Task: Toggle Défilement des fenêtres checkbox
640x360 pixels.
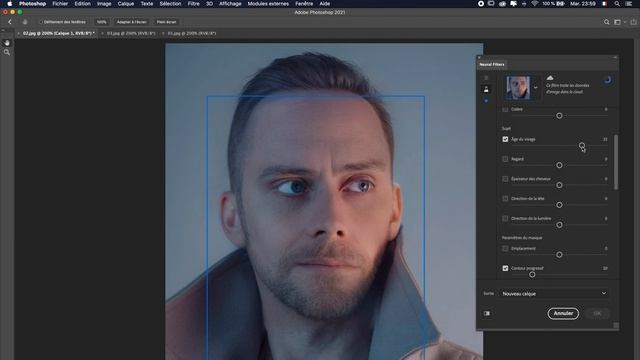Action: tap(41, 22)
